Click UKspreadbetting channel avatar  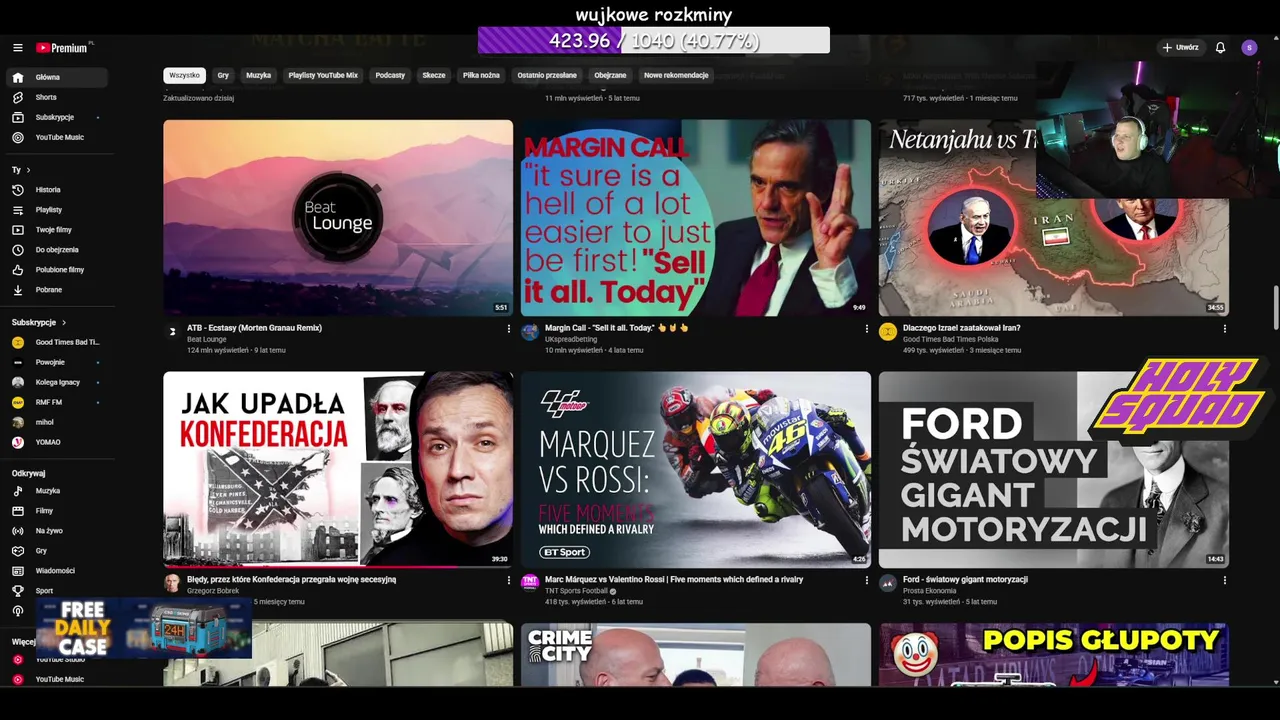click(x=530, y=332)
